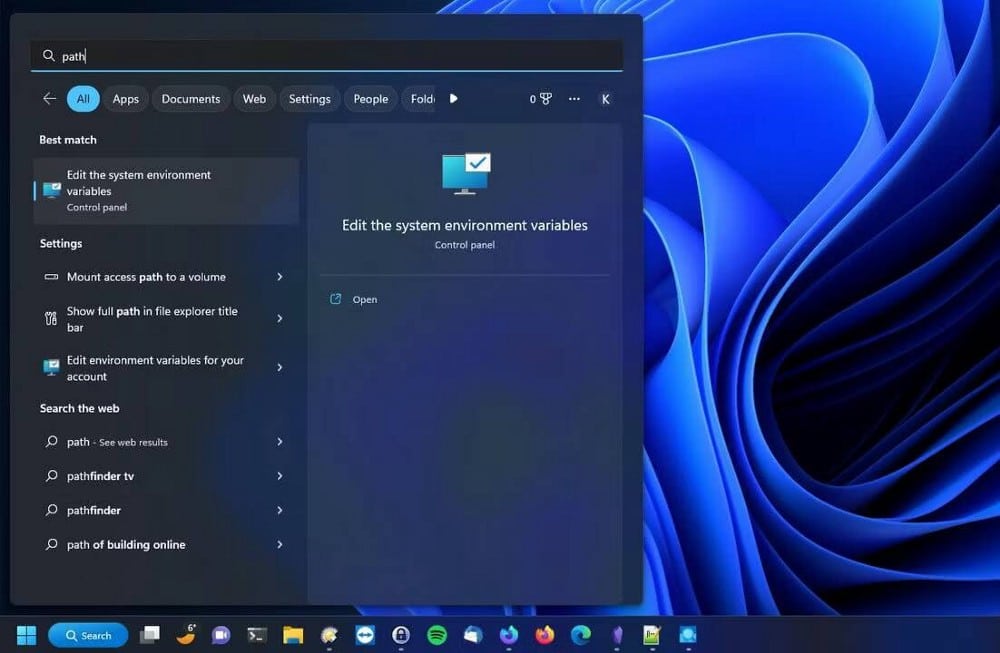Open the ellipsis options menu

(x=574, y=99)
